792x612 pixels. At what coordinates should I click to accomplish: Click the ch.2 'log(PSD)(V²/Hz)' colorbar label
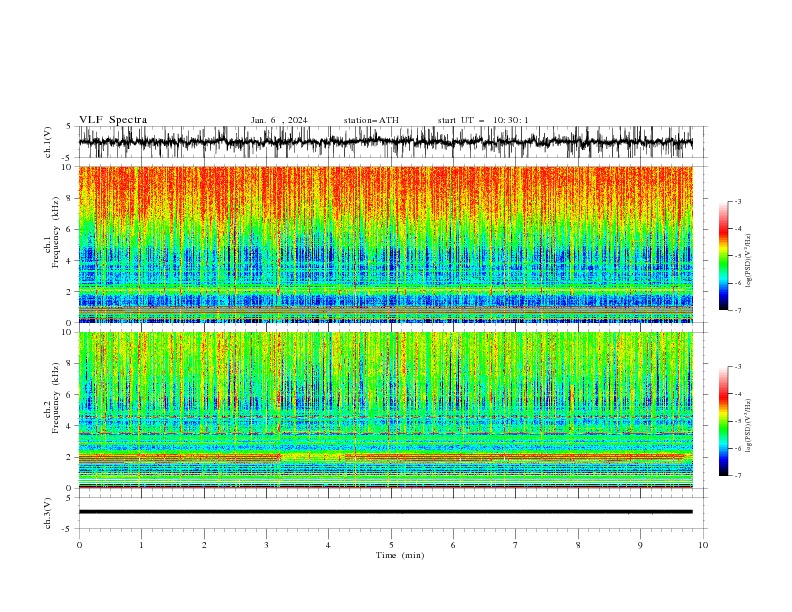tap(749, 426)
